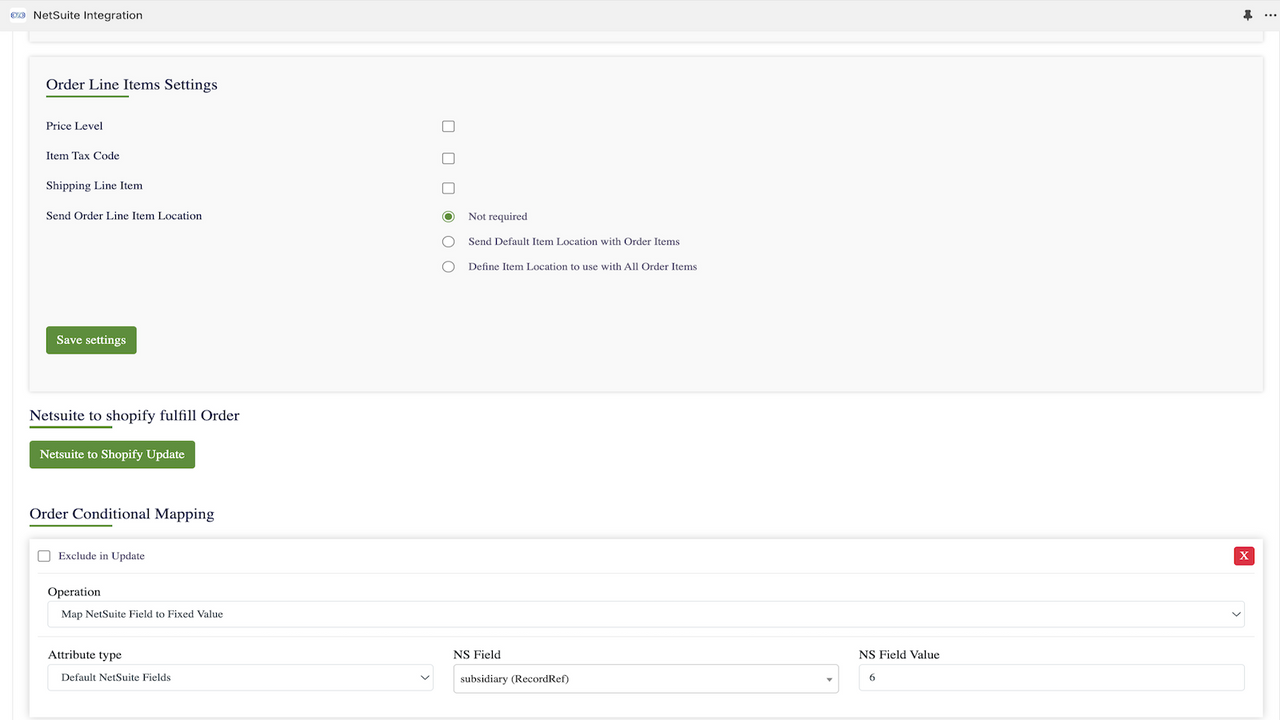Click the Item Tax Code label
This screenshot has height=720, width=1280.
point(83,156)
